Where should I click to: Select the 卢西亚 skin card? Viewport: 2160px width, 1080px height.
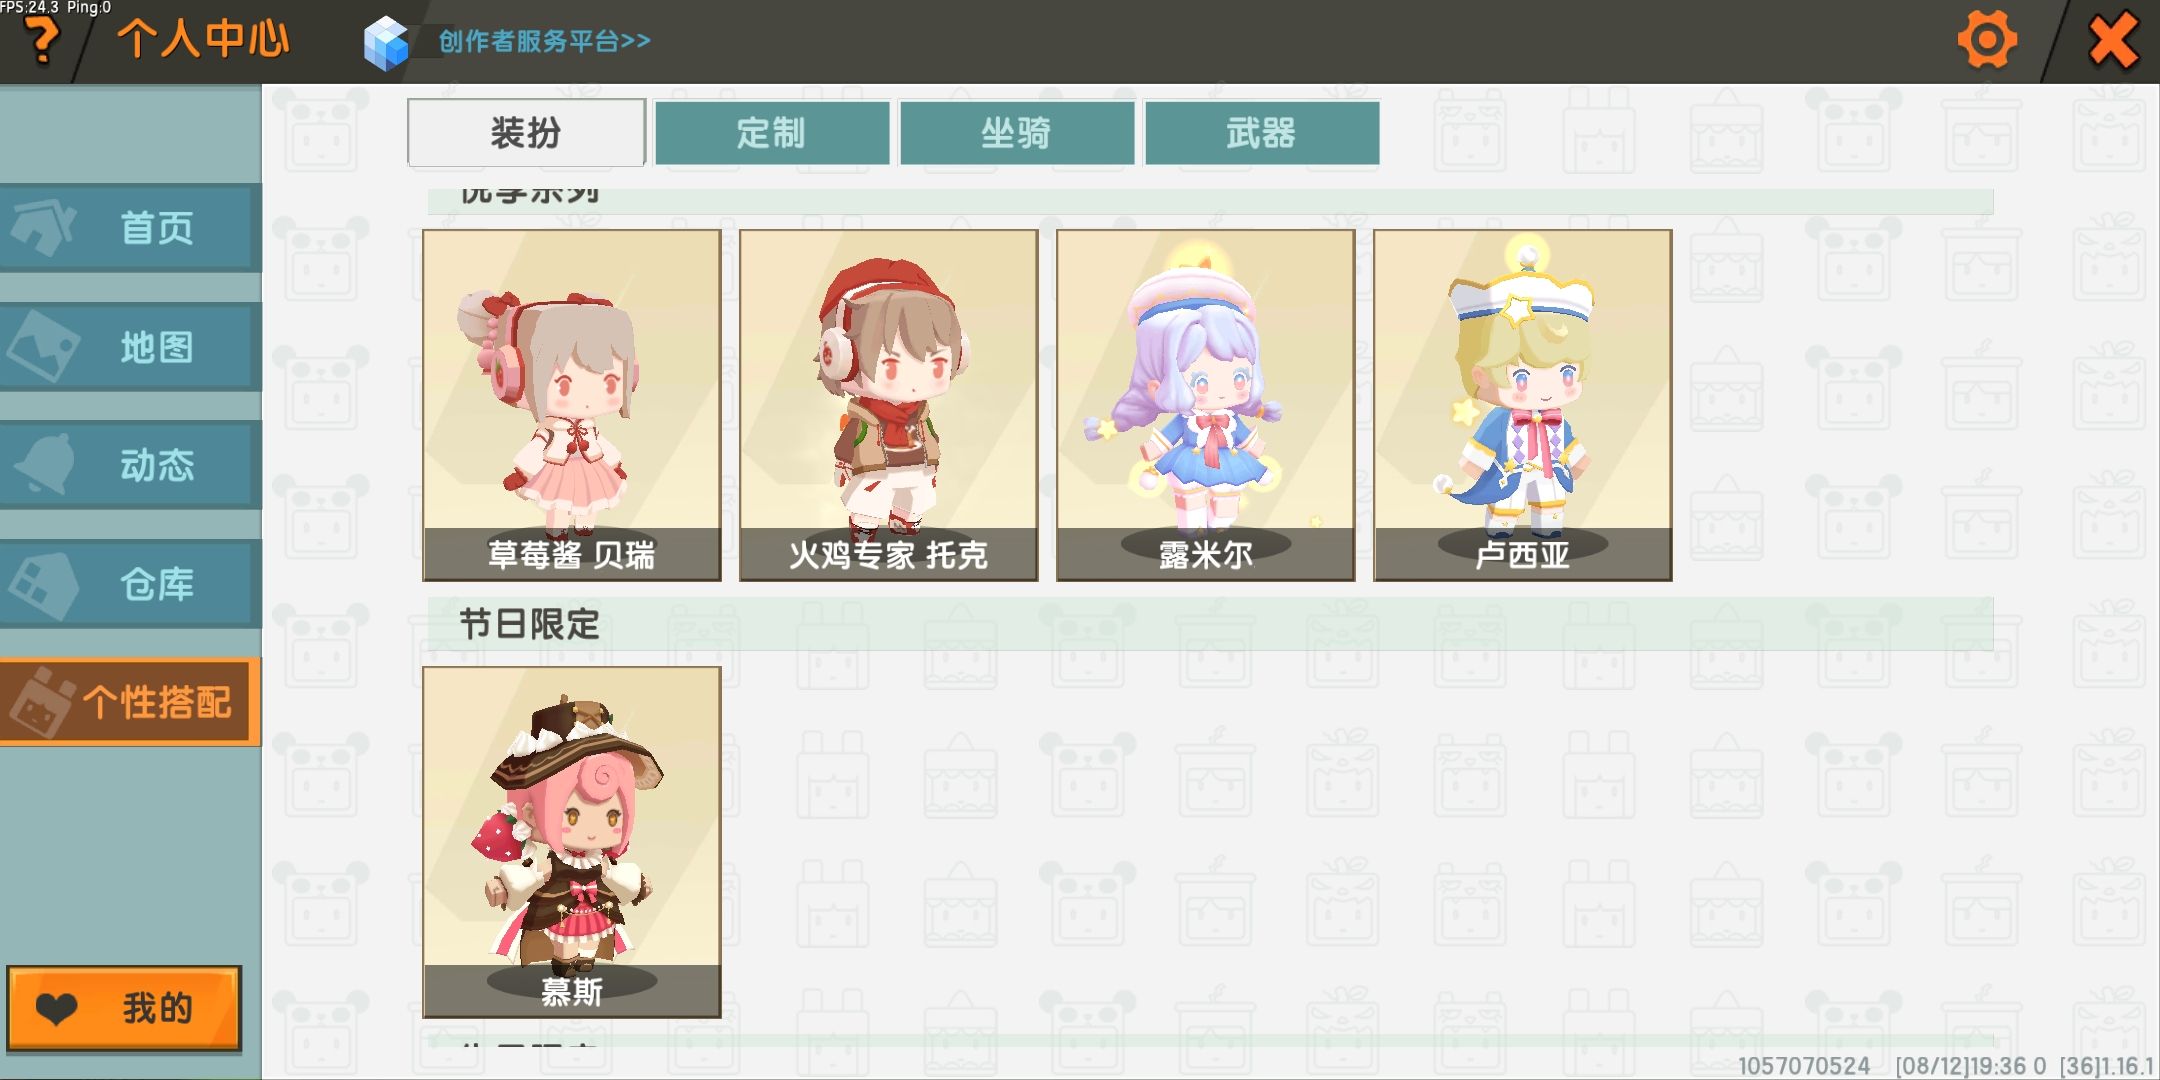1523,405
